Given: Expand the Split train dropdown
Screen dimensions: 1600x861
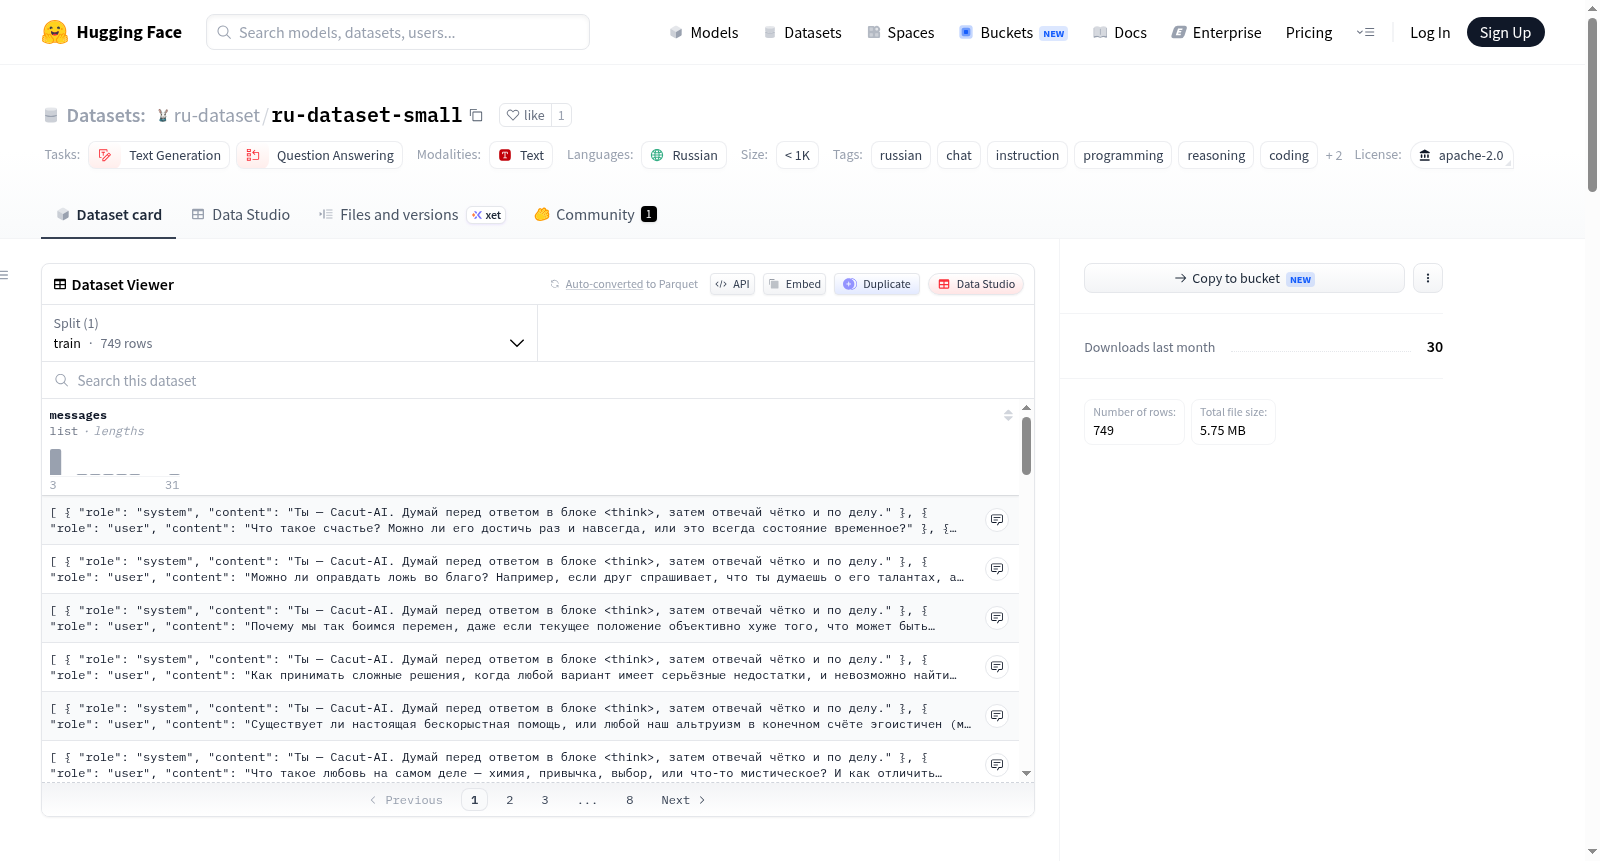Looking at the screenshot, I should coord(290,333).
